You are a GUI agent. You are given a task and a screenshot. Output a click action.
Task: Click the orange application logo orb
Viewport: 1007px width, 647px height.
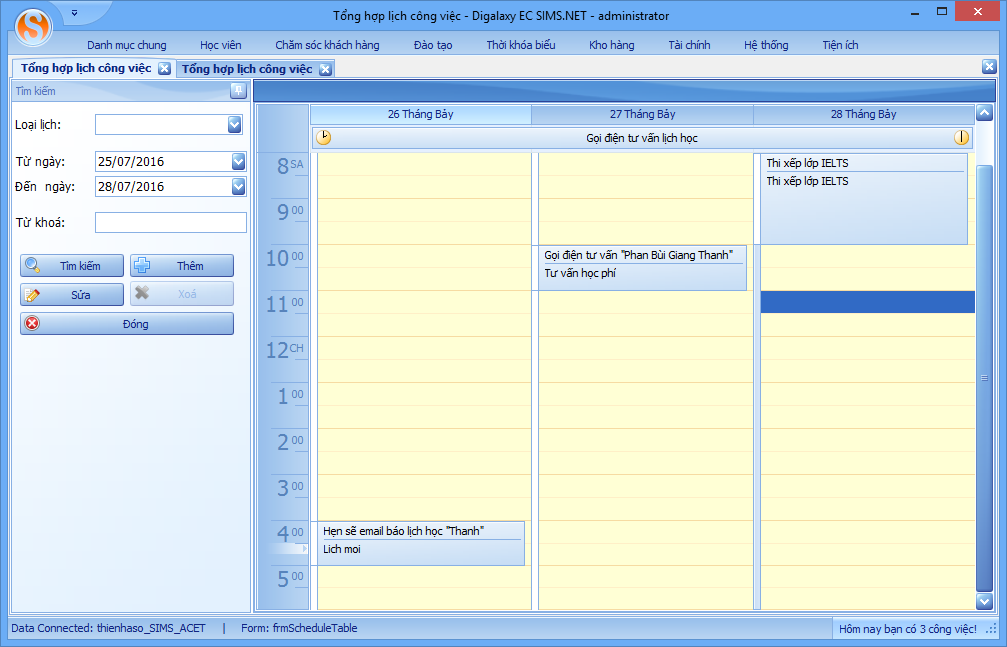[x=34, y=26]
